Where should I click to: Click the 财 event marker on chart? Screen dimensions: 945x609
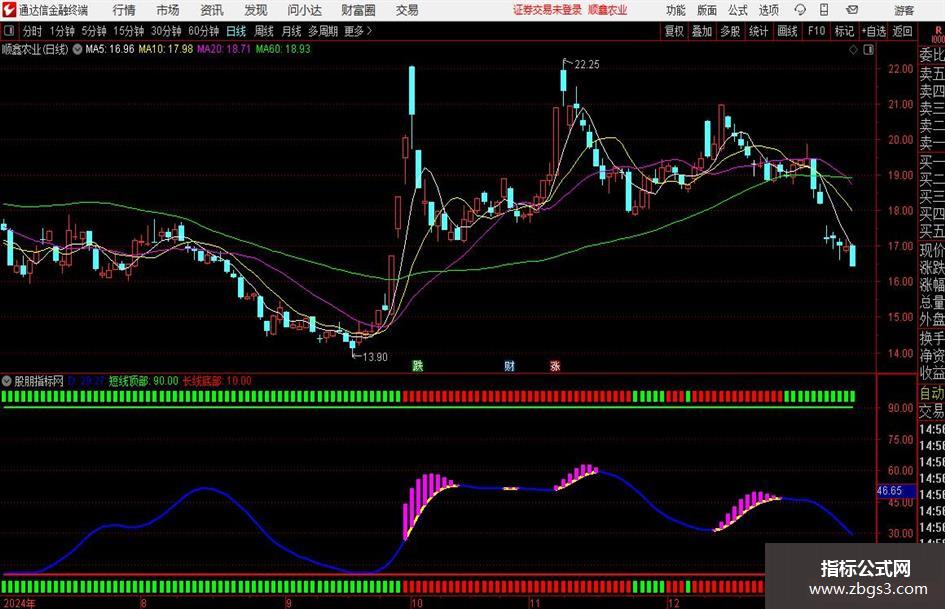(510, 365)
